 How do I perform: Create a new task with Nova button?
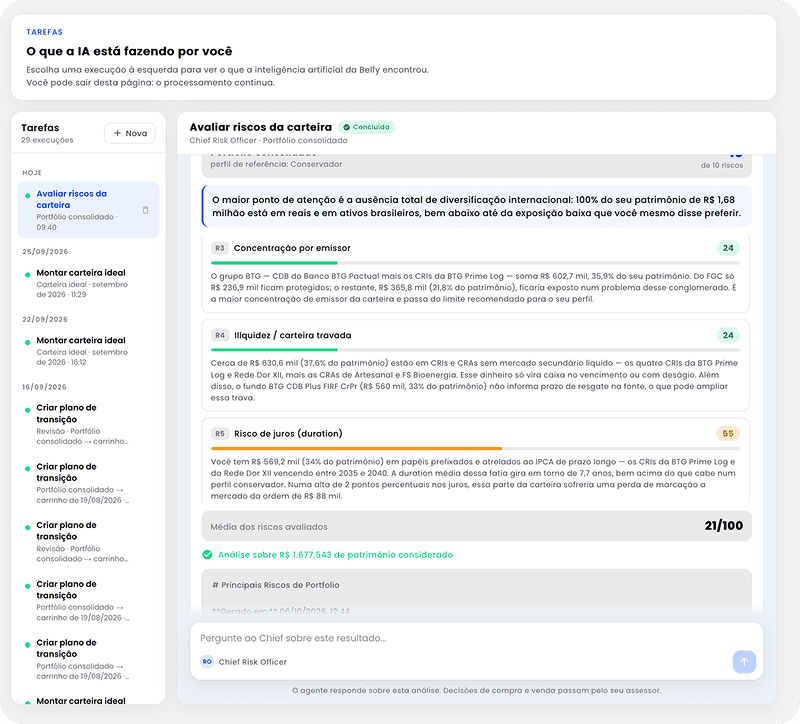coord(130,133)
